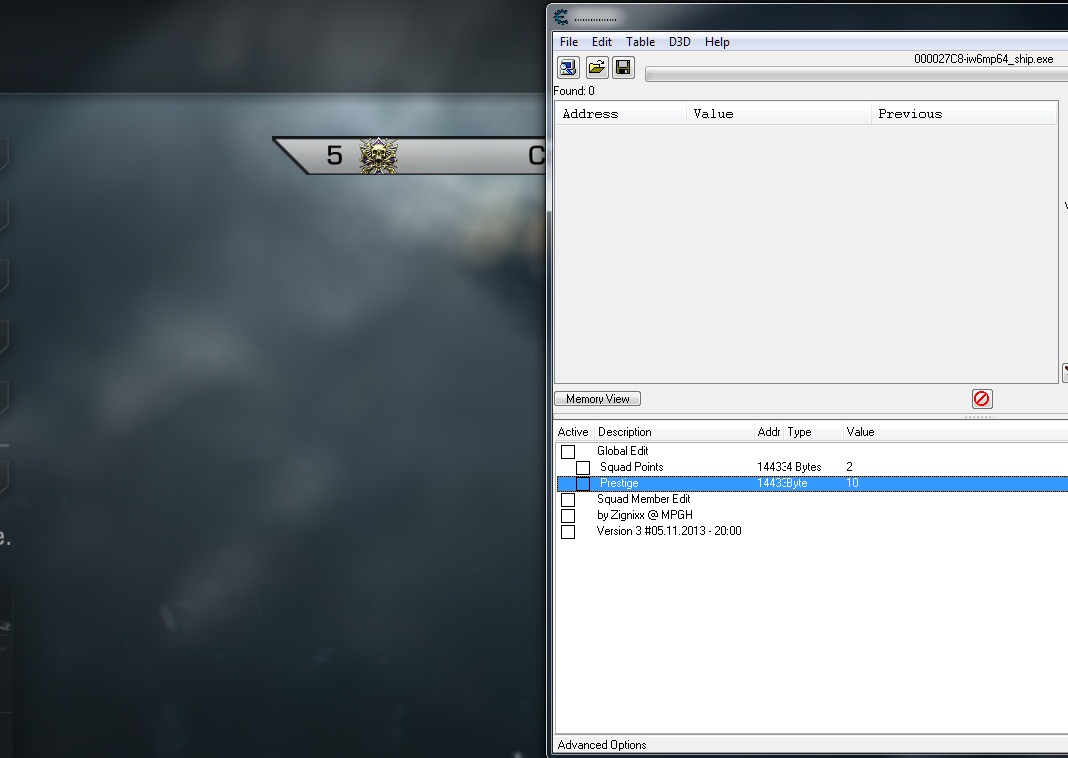The width and height of the screenshot is (1068, 758).
Task: Toggle the Squad Member Edit checkbox
Action: [568, 500]
